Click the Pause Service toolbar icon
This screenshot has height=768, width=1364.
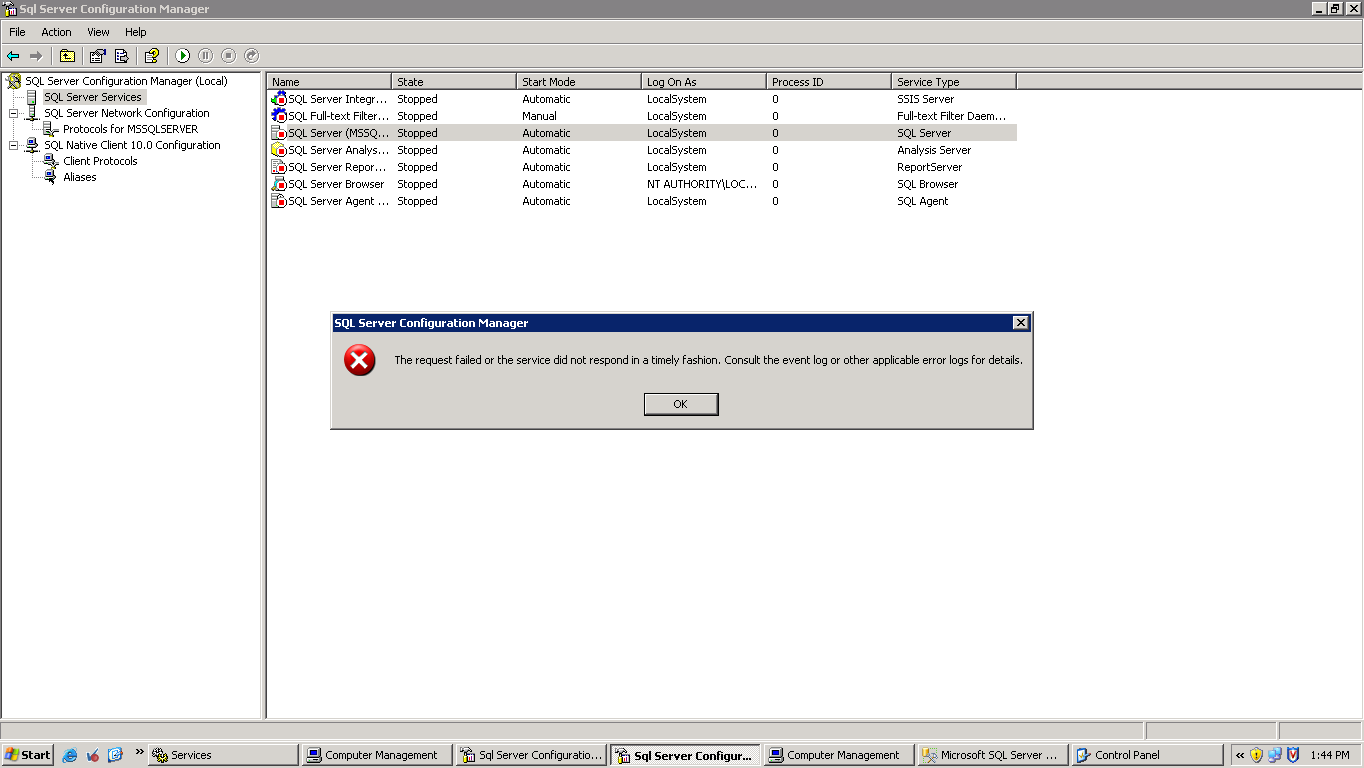click(x=206, y=56)
